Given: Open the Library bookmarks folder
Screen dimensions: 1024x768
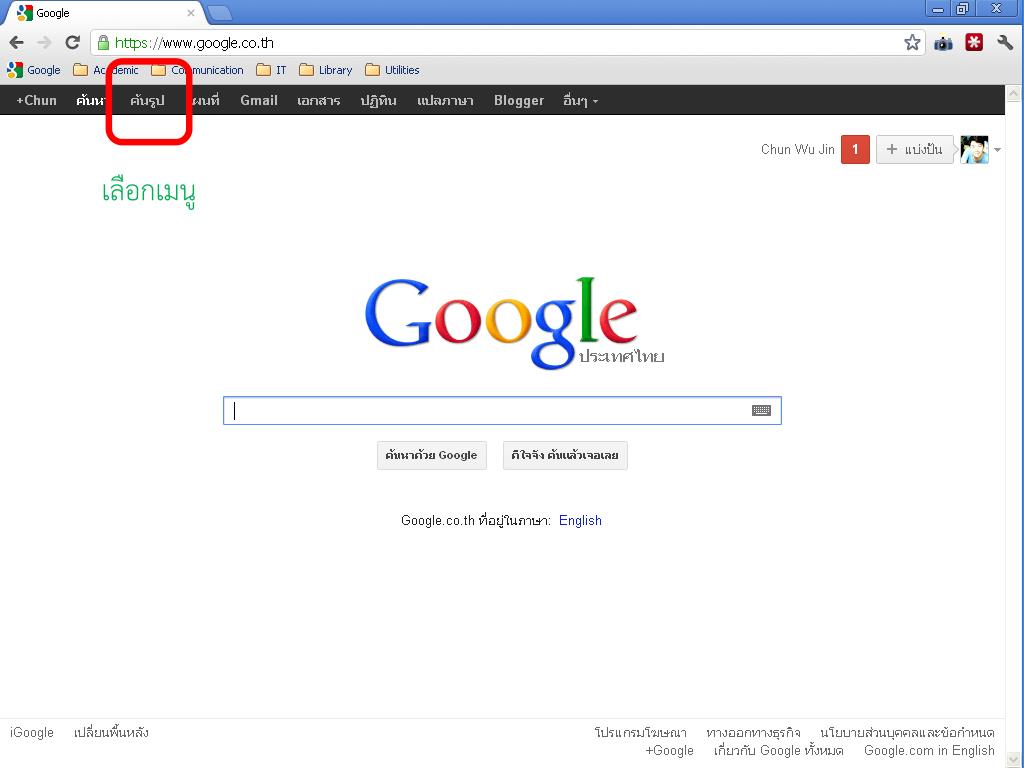Looking at the screenshot, I should point(326,70).
